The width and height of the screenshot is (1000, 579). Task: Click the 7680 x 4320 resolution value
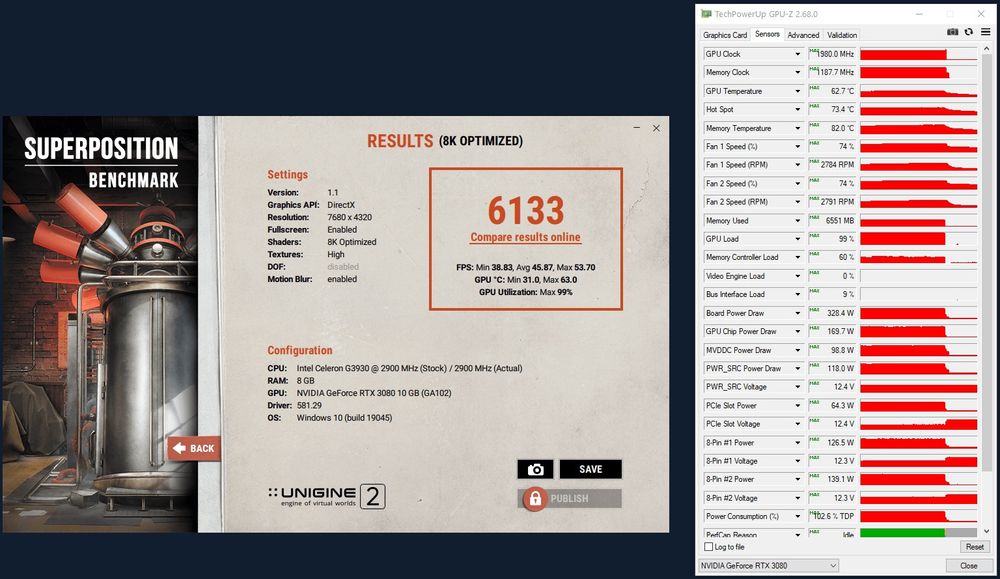(349, 217)
